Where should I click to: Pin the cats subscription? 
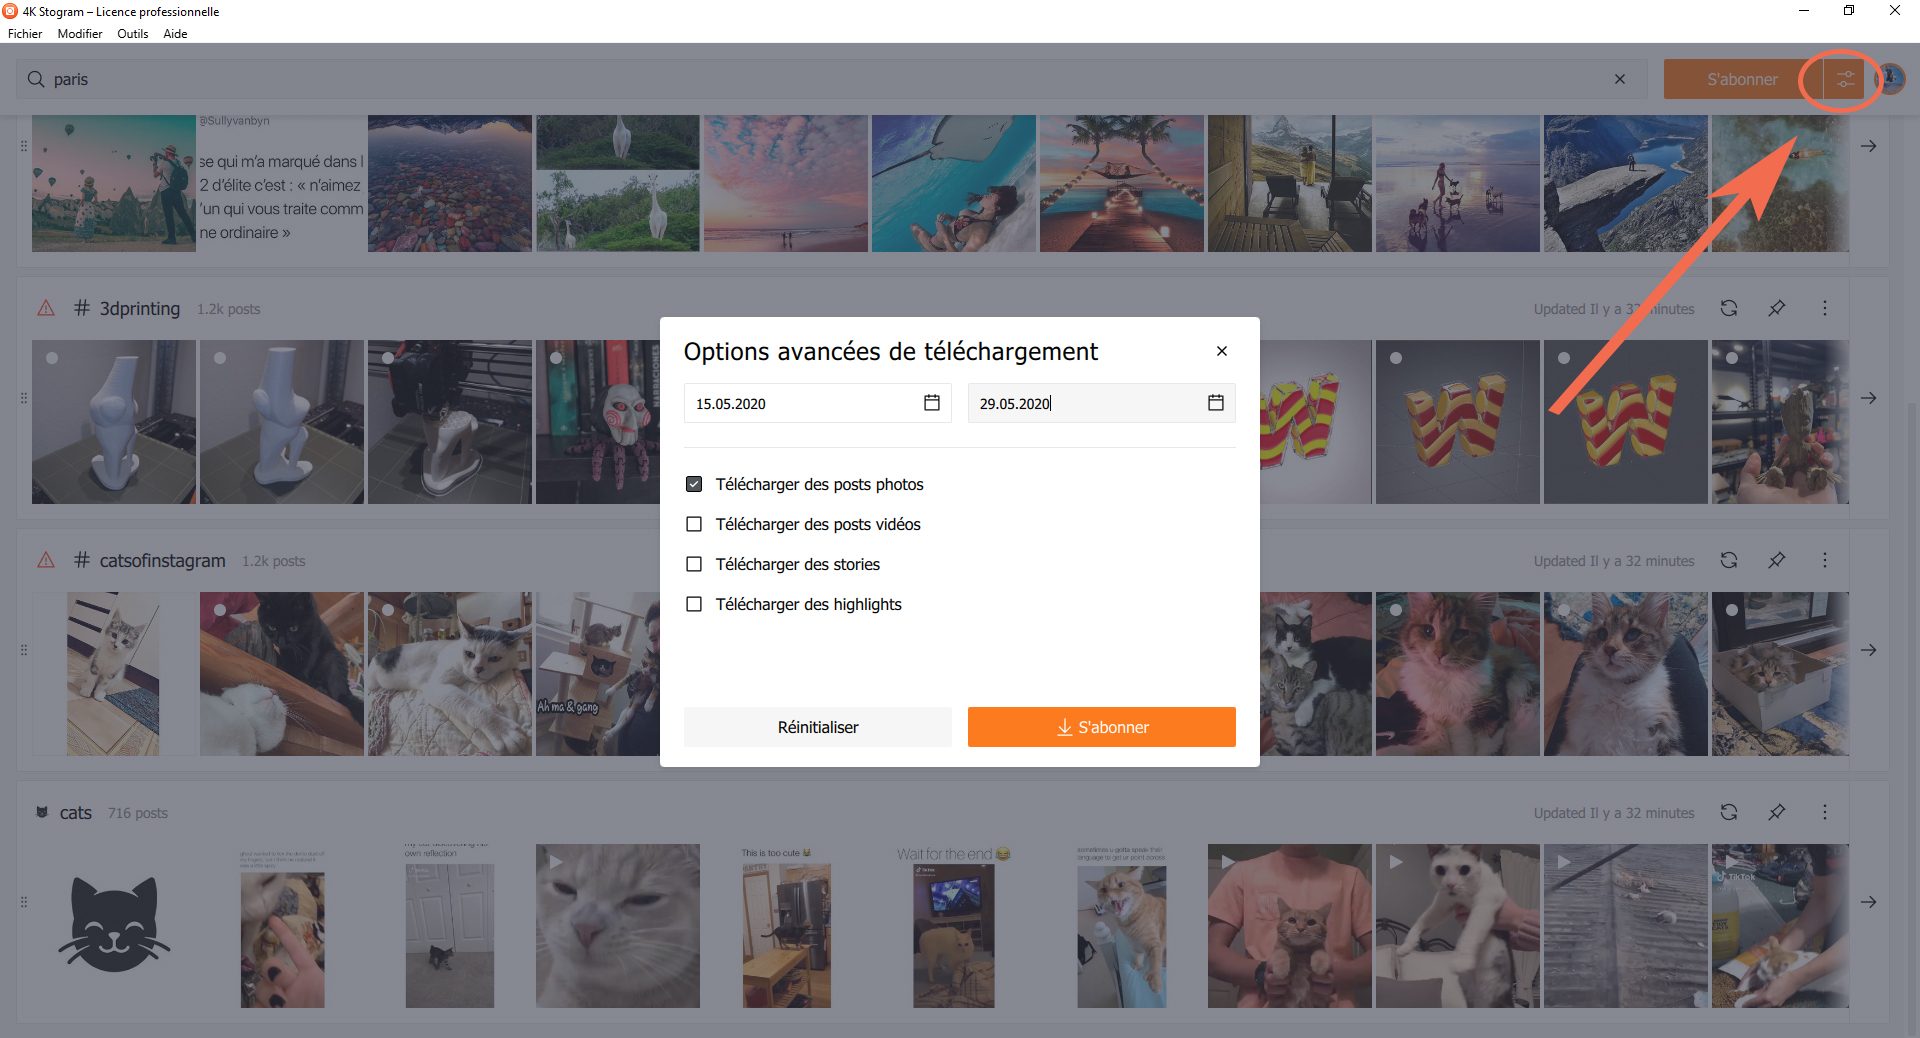click(1776, 812)
